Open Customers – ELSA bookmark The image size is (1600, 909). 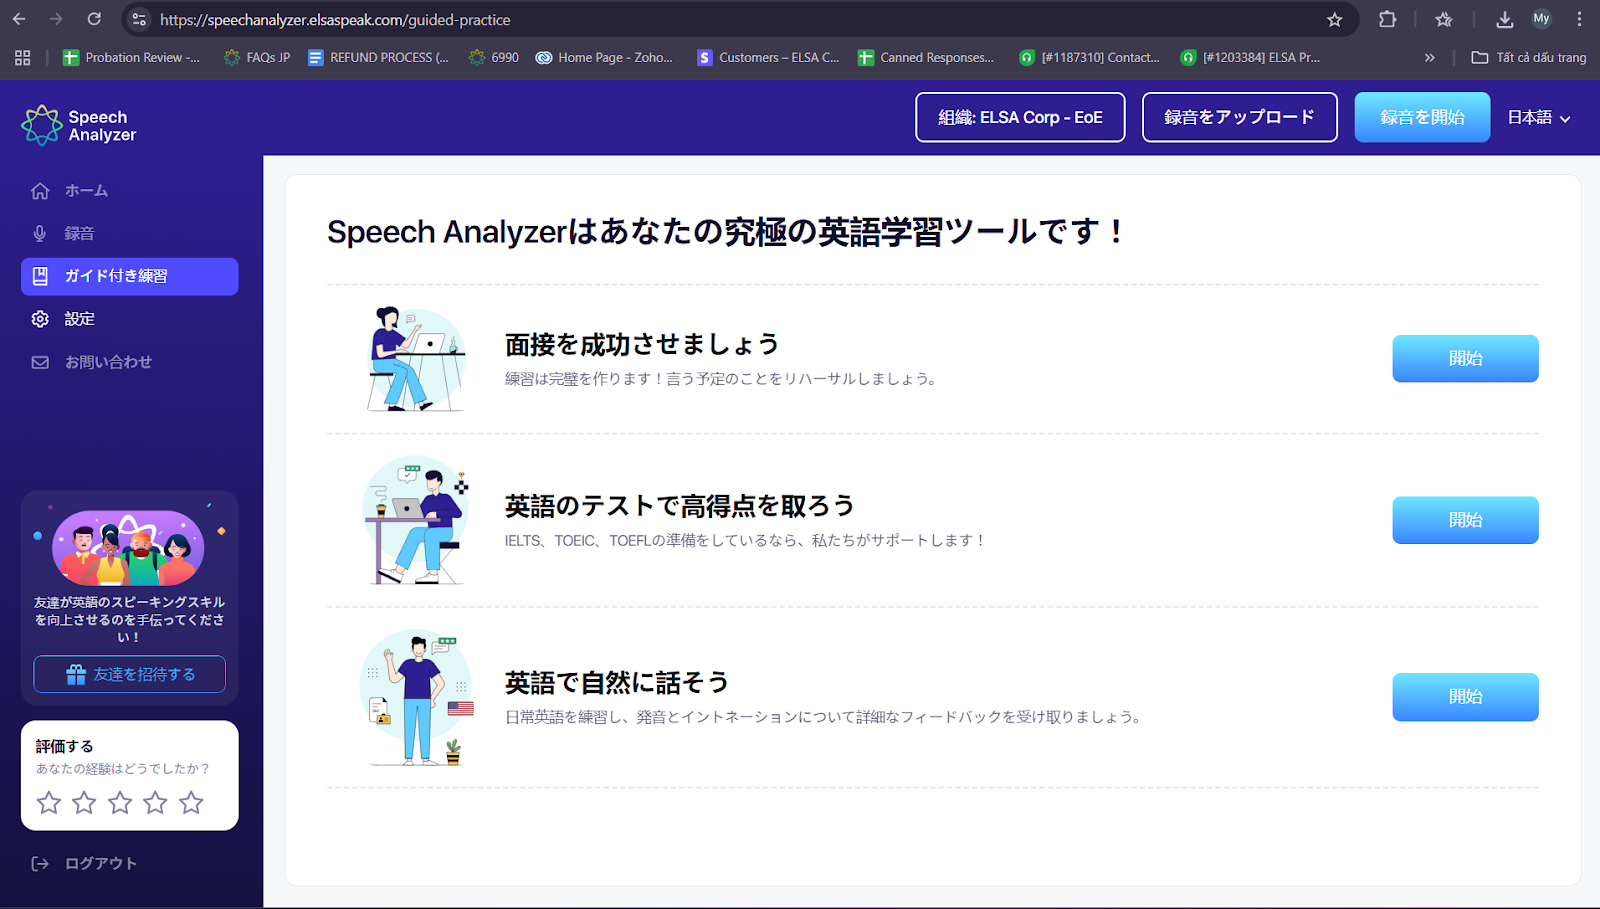point(768,57)
